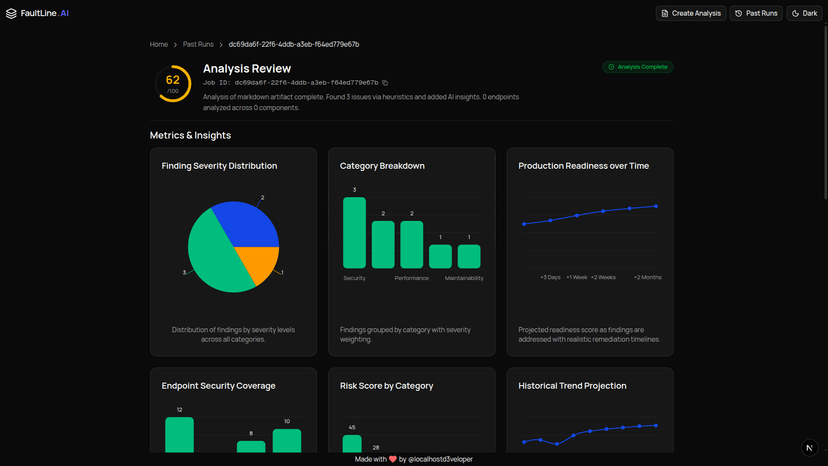Click the bar labeled 12 in Endpoint Security Coverage
Screen dimensions: 828x466
[179, 435]
